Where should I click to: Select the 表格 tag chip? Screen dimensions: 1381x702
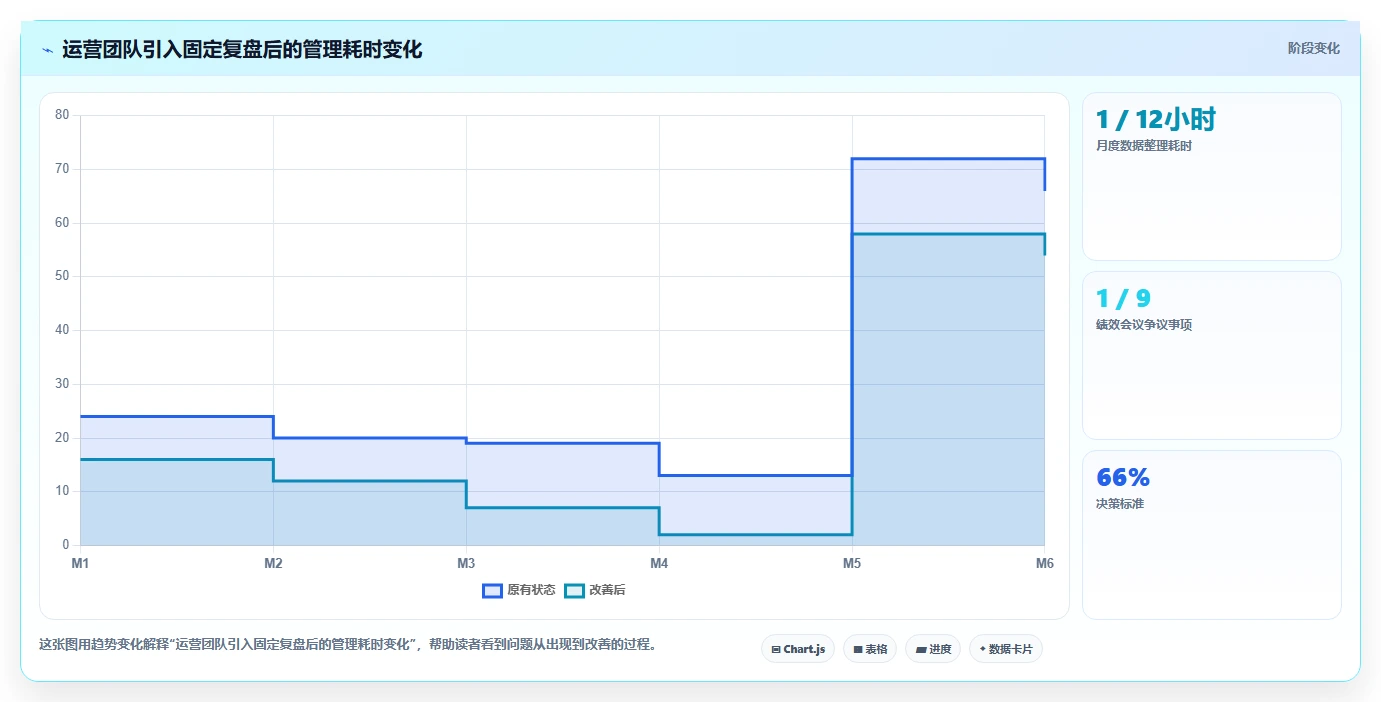point(870,649)
